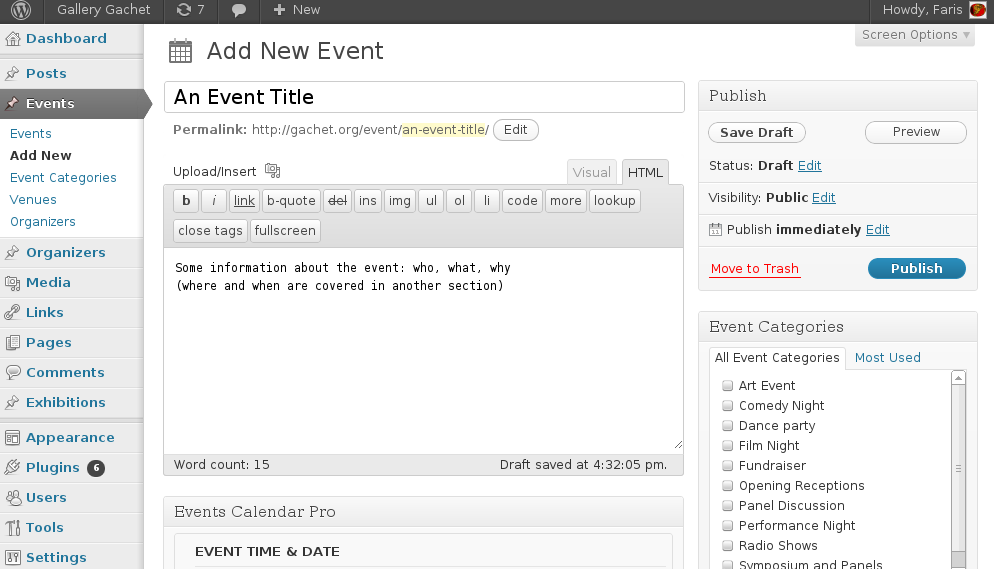The height and width of the screenshot is (569, 994).
Task: Open the + New menu in admin bar
Action: [x=296, y=10]
